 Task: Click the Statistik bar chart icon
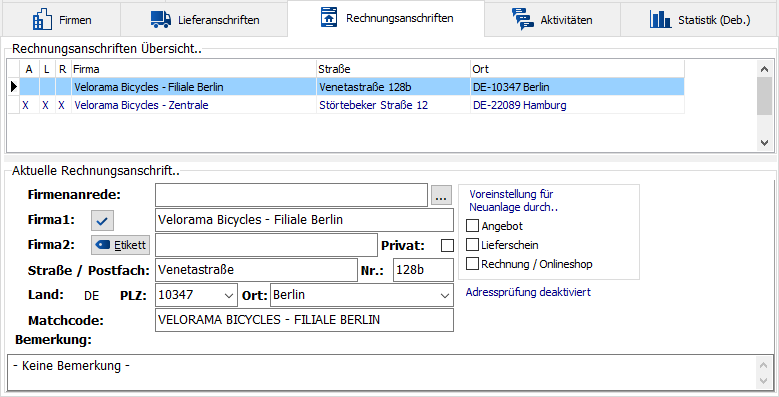click(660, 19)
